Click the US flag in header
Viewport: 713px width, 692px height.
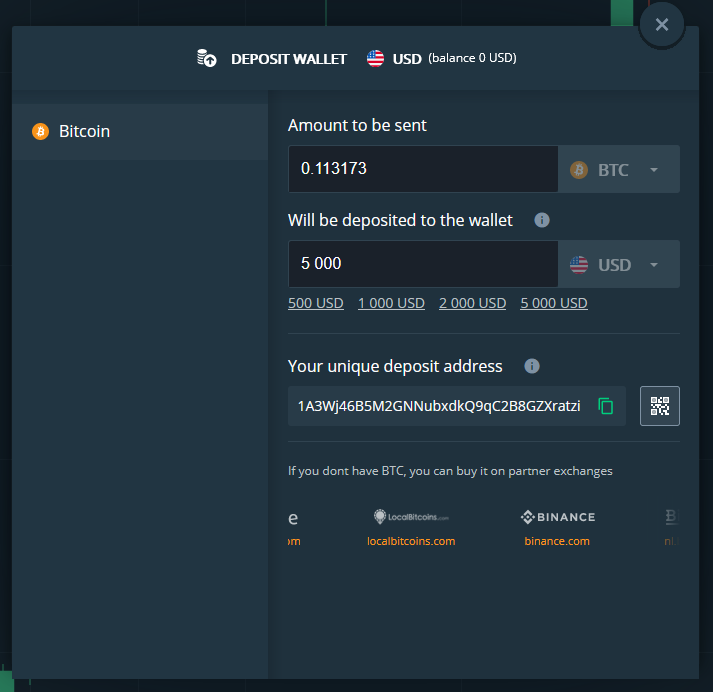coord(375,59)
